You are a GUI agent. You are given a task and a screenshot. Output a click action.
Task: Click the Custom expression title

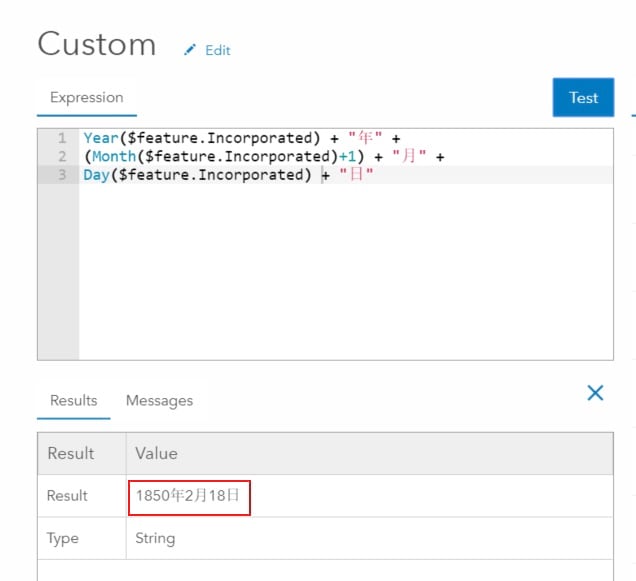[x=97, y=45]
